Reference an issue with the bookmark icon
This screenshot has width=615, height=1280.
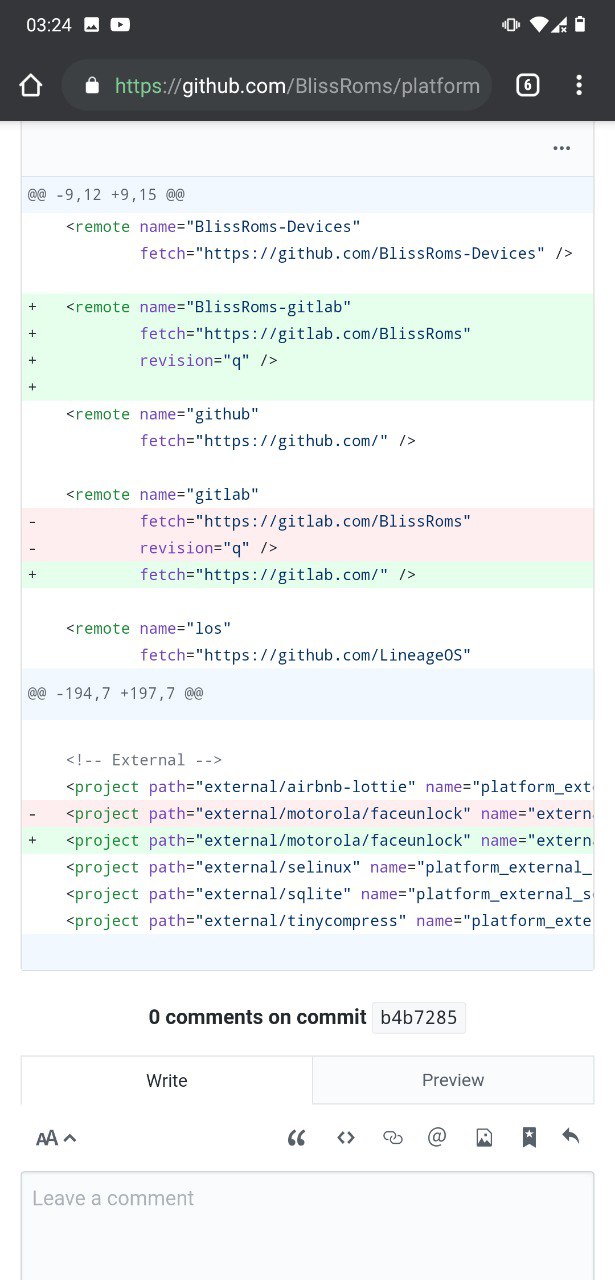pos(529,1137)
